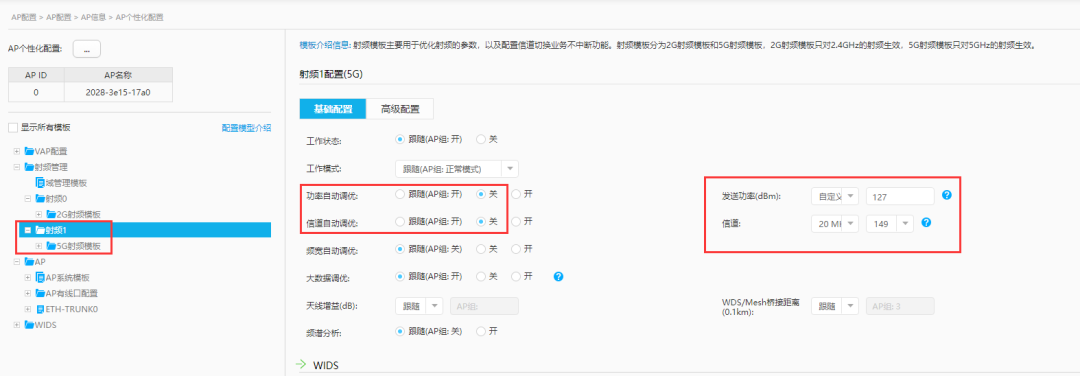Expand the 2G射频模板 tree node

pyautogui.click(x=39, y=215)
